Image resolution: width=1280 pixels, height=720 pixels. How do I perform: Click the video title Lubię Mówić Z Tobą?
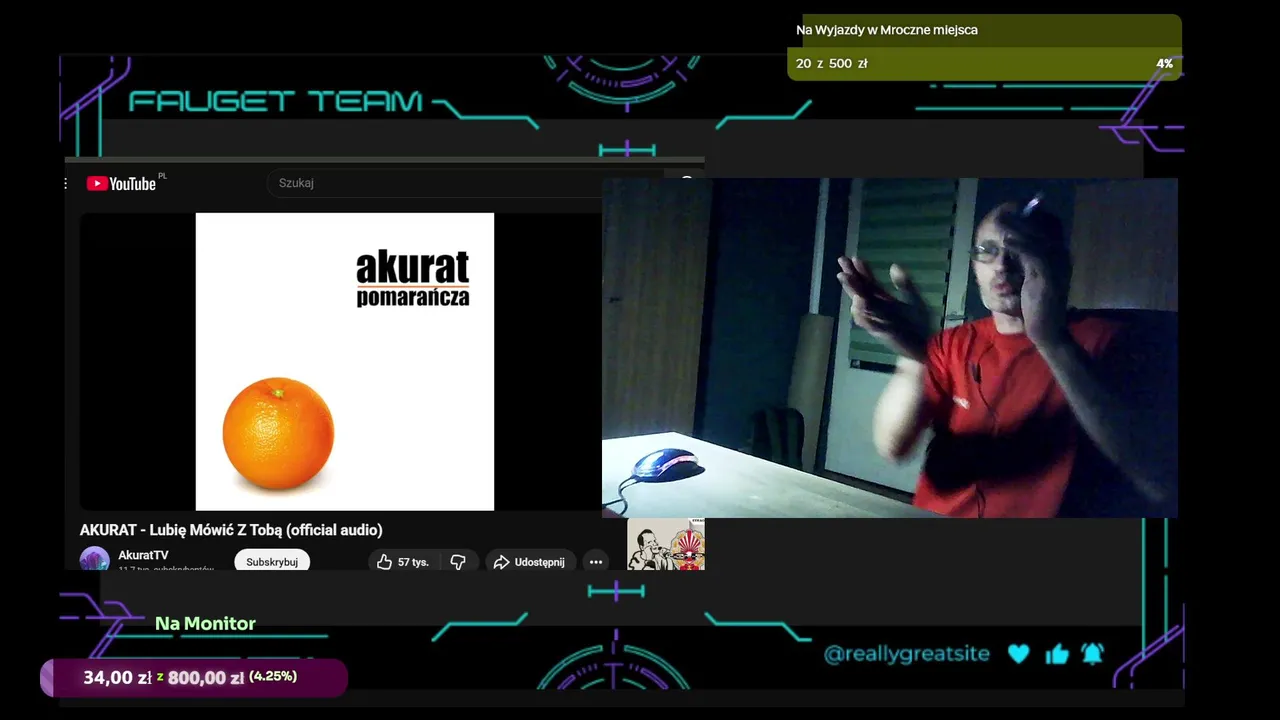231,530
